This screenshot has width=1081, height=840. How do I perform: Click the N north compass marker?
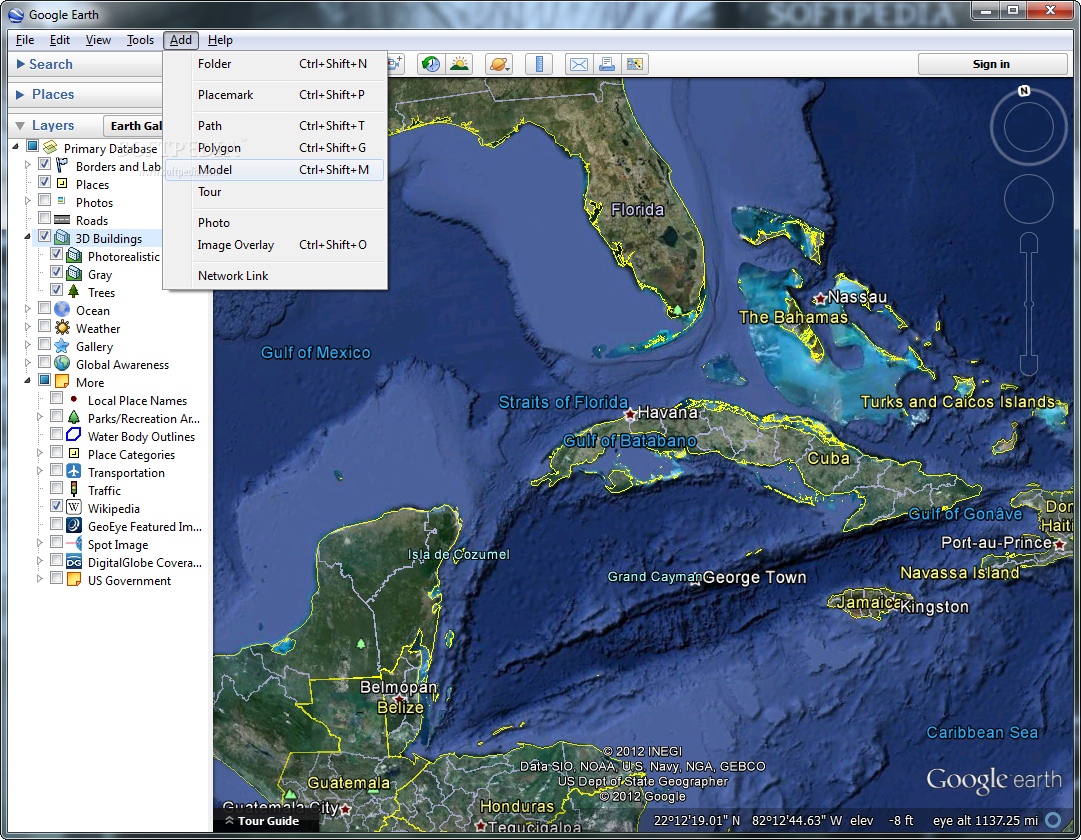[x=1024, y=91]
